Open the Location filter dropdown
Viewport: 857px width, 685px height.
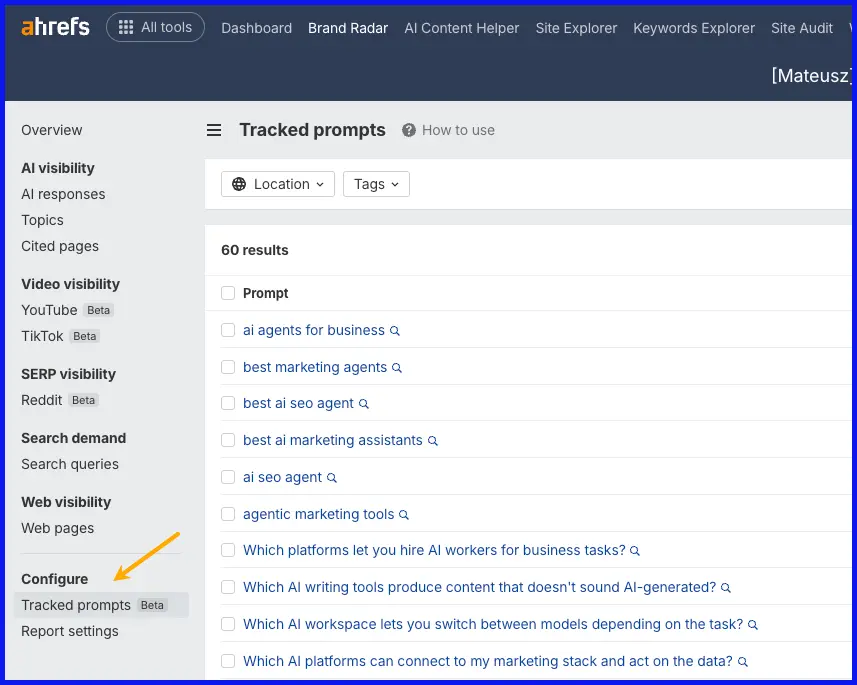[278, 184]
